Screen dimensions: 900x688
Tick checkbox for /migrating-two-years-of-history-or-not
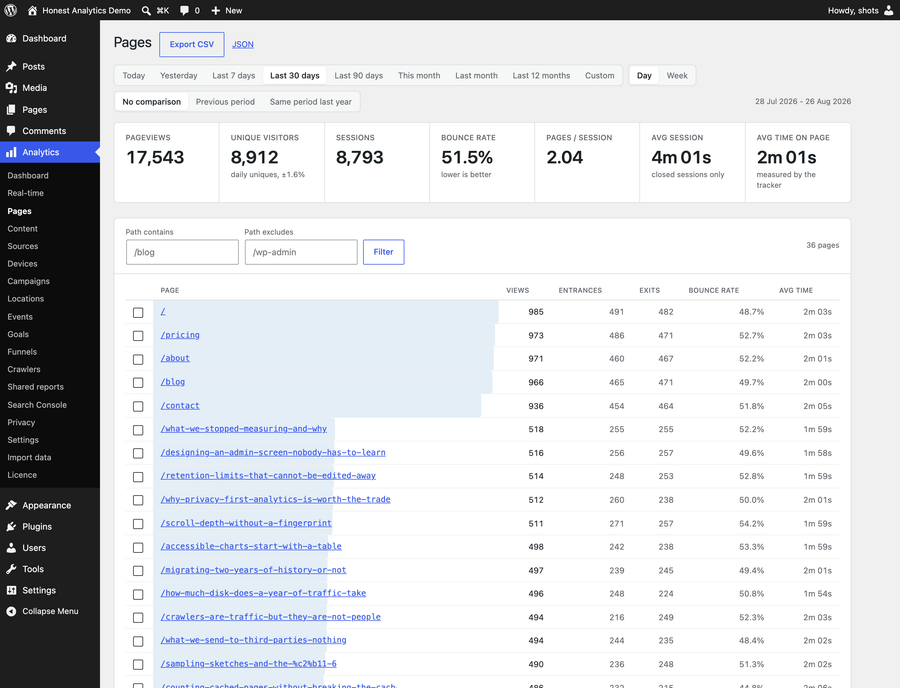[138, 571]
